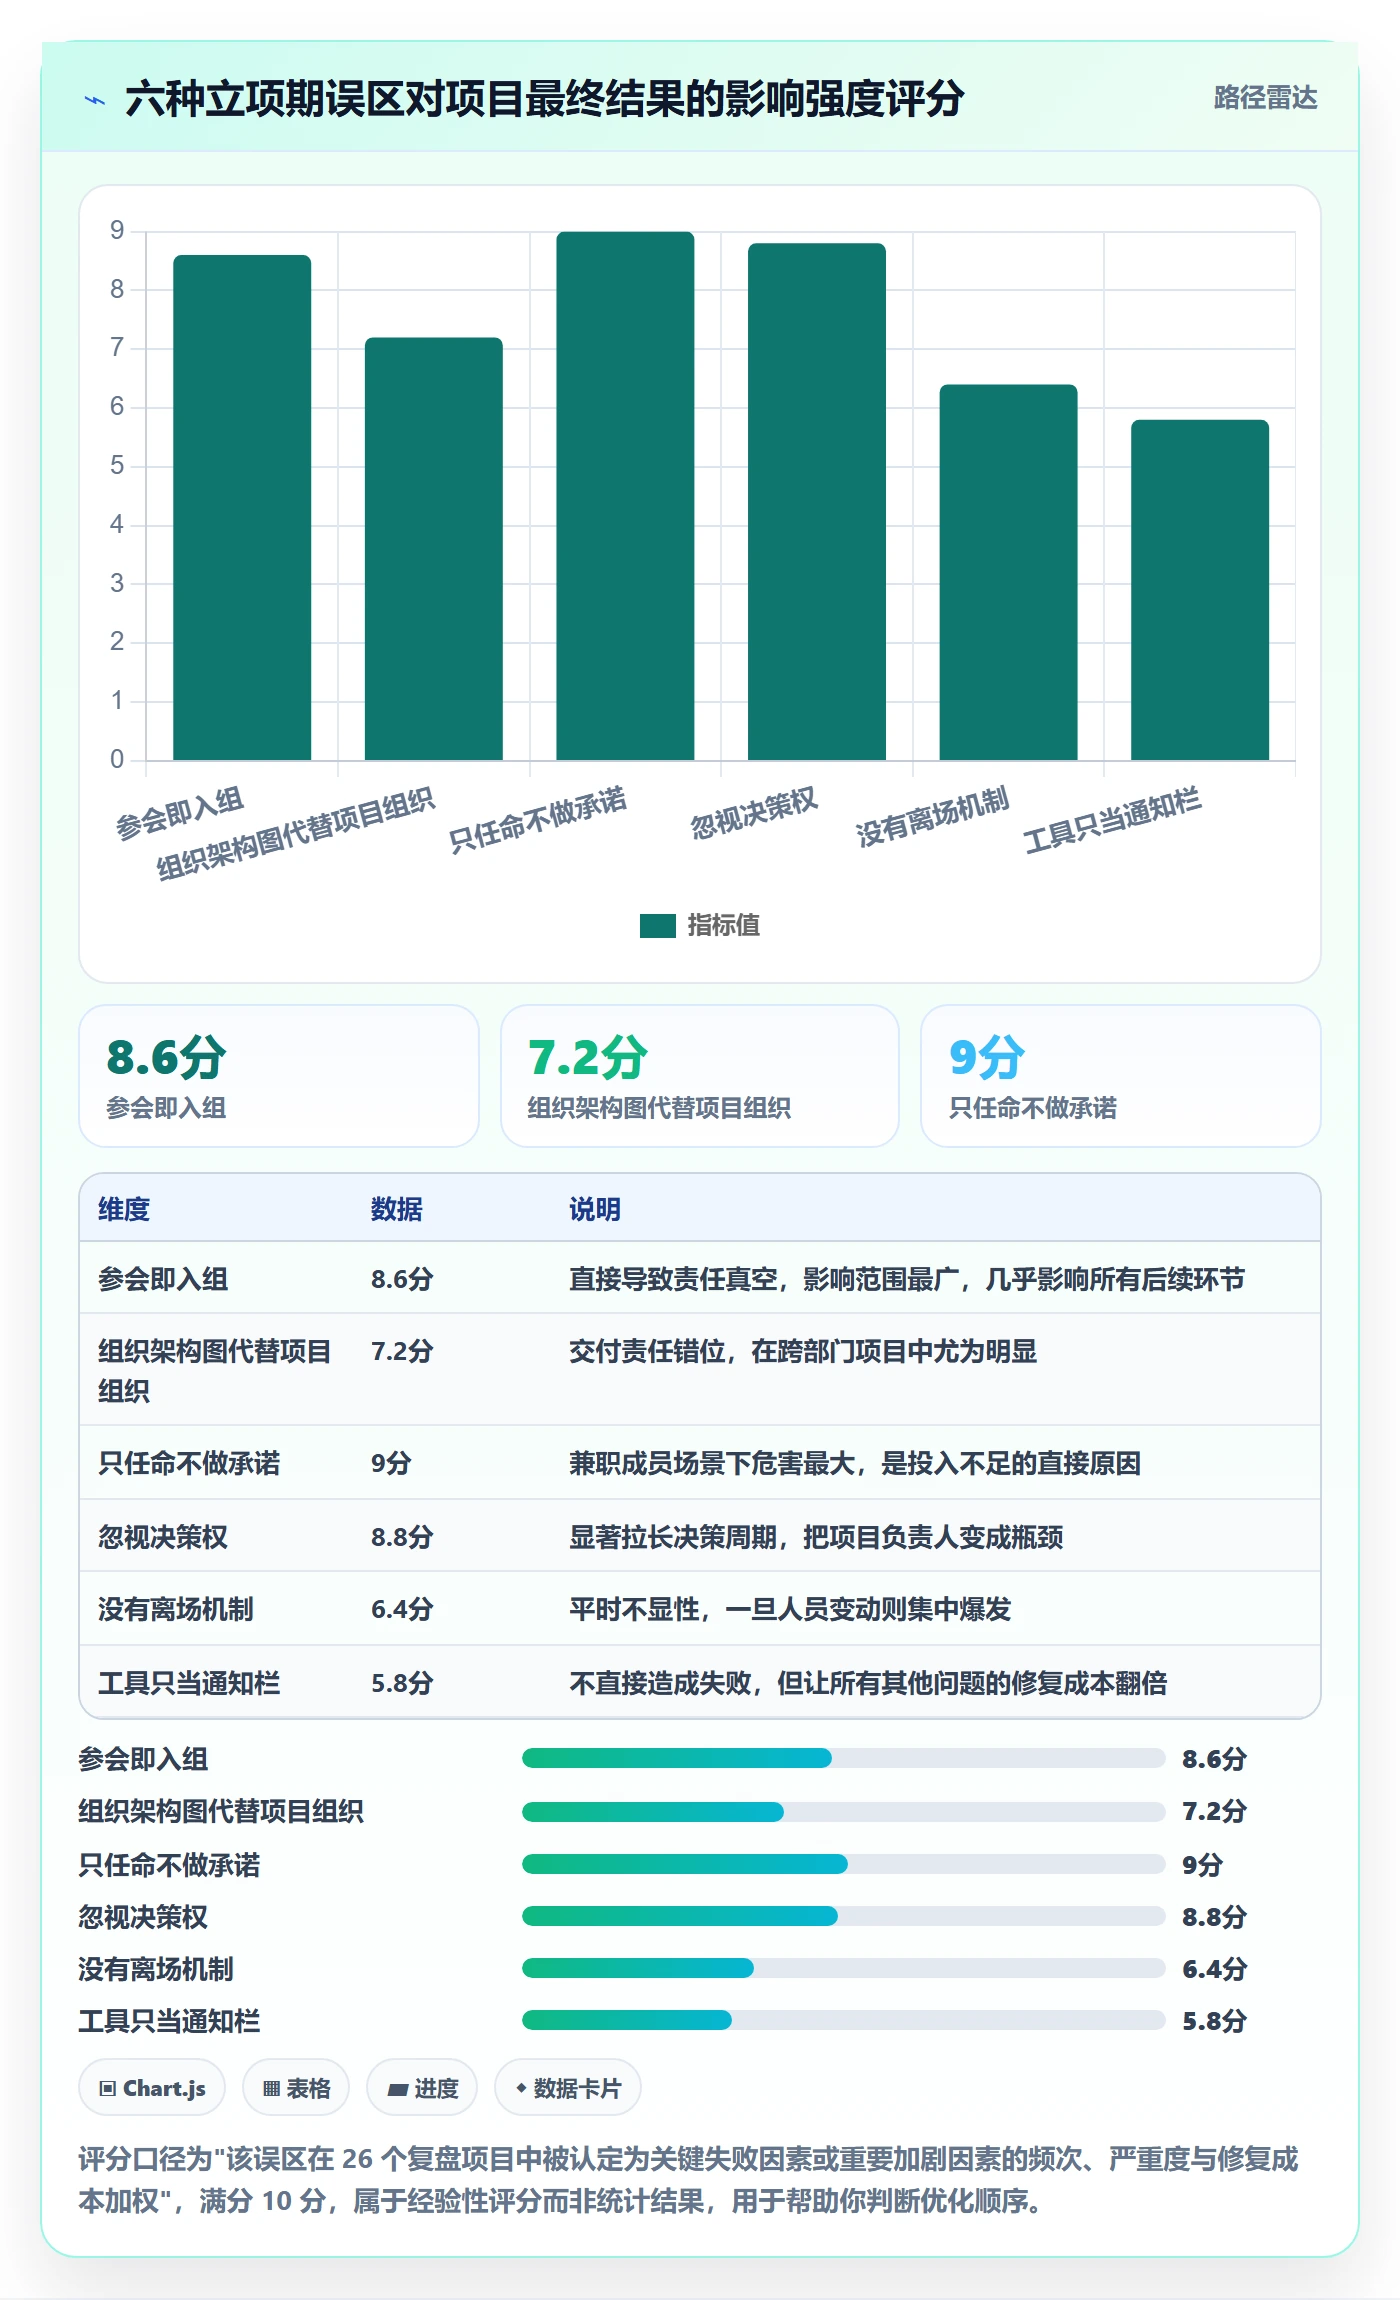The image size is (1400, 2300).
Task: Click the 组织架构图代替项目组织 progress bar
Action: 843,1811
